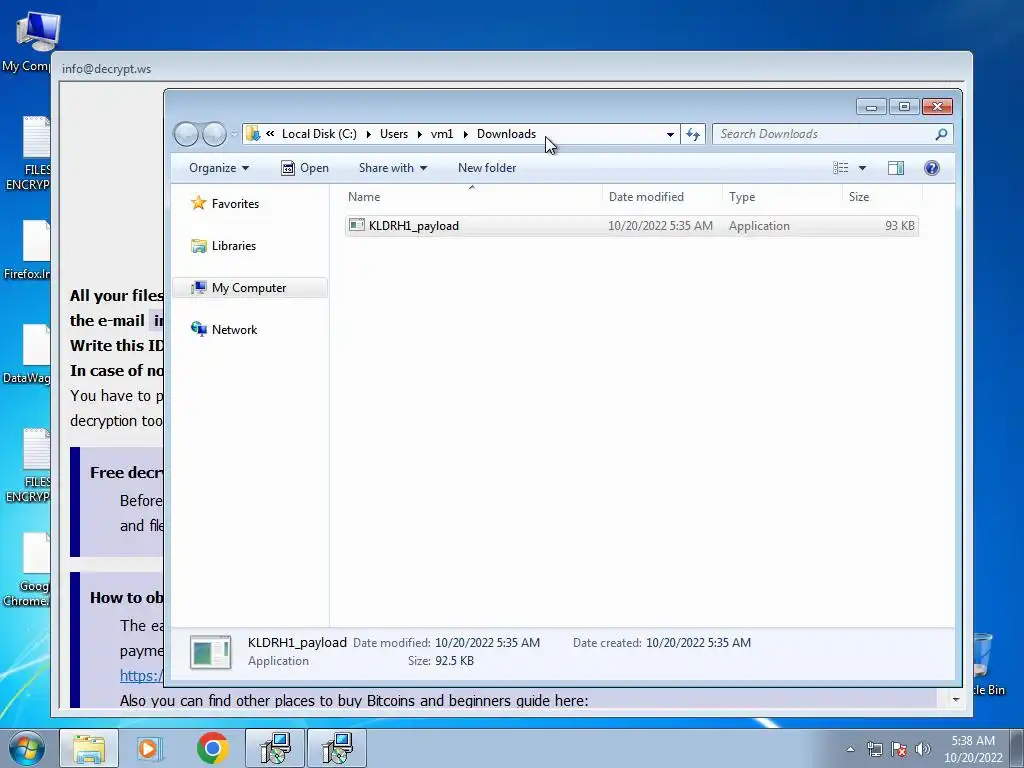Click network icon in system tray
The width and height of the screenshot is (1024, 768).
(x=874, y=749)
